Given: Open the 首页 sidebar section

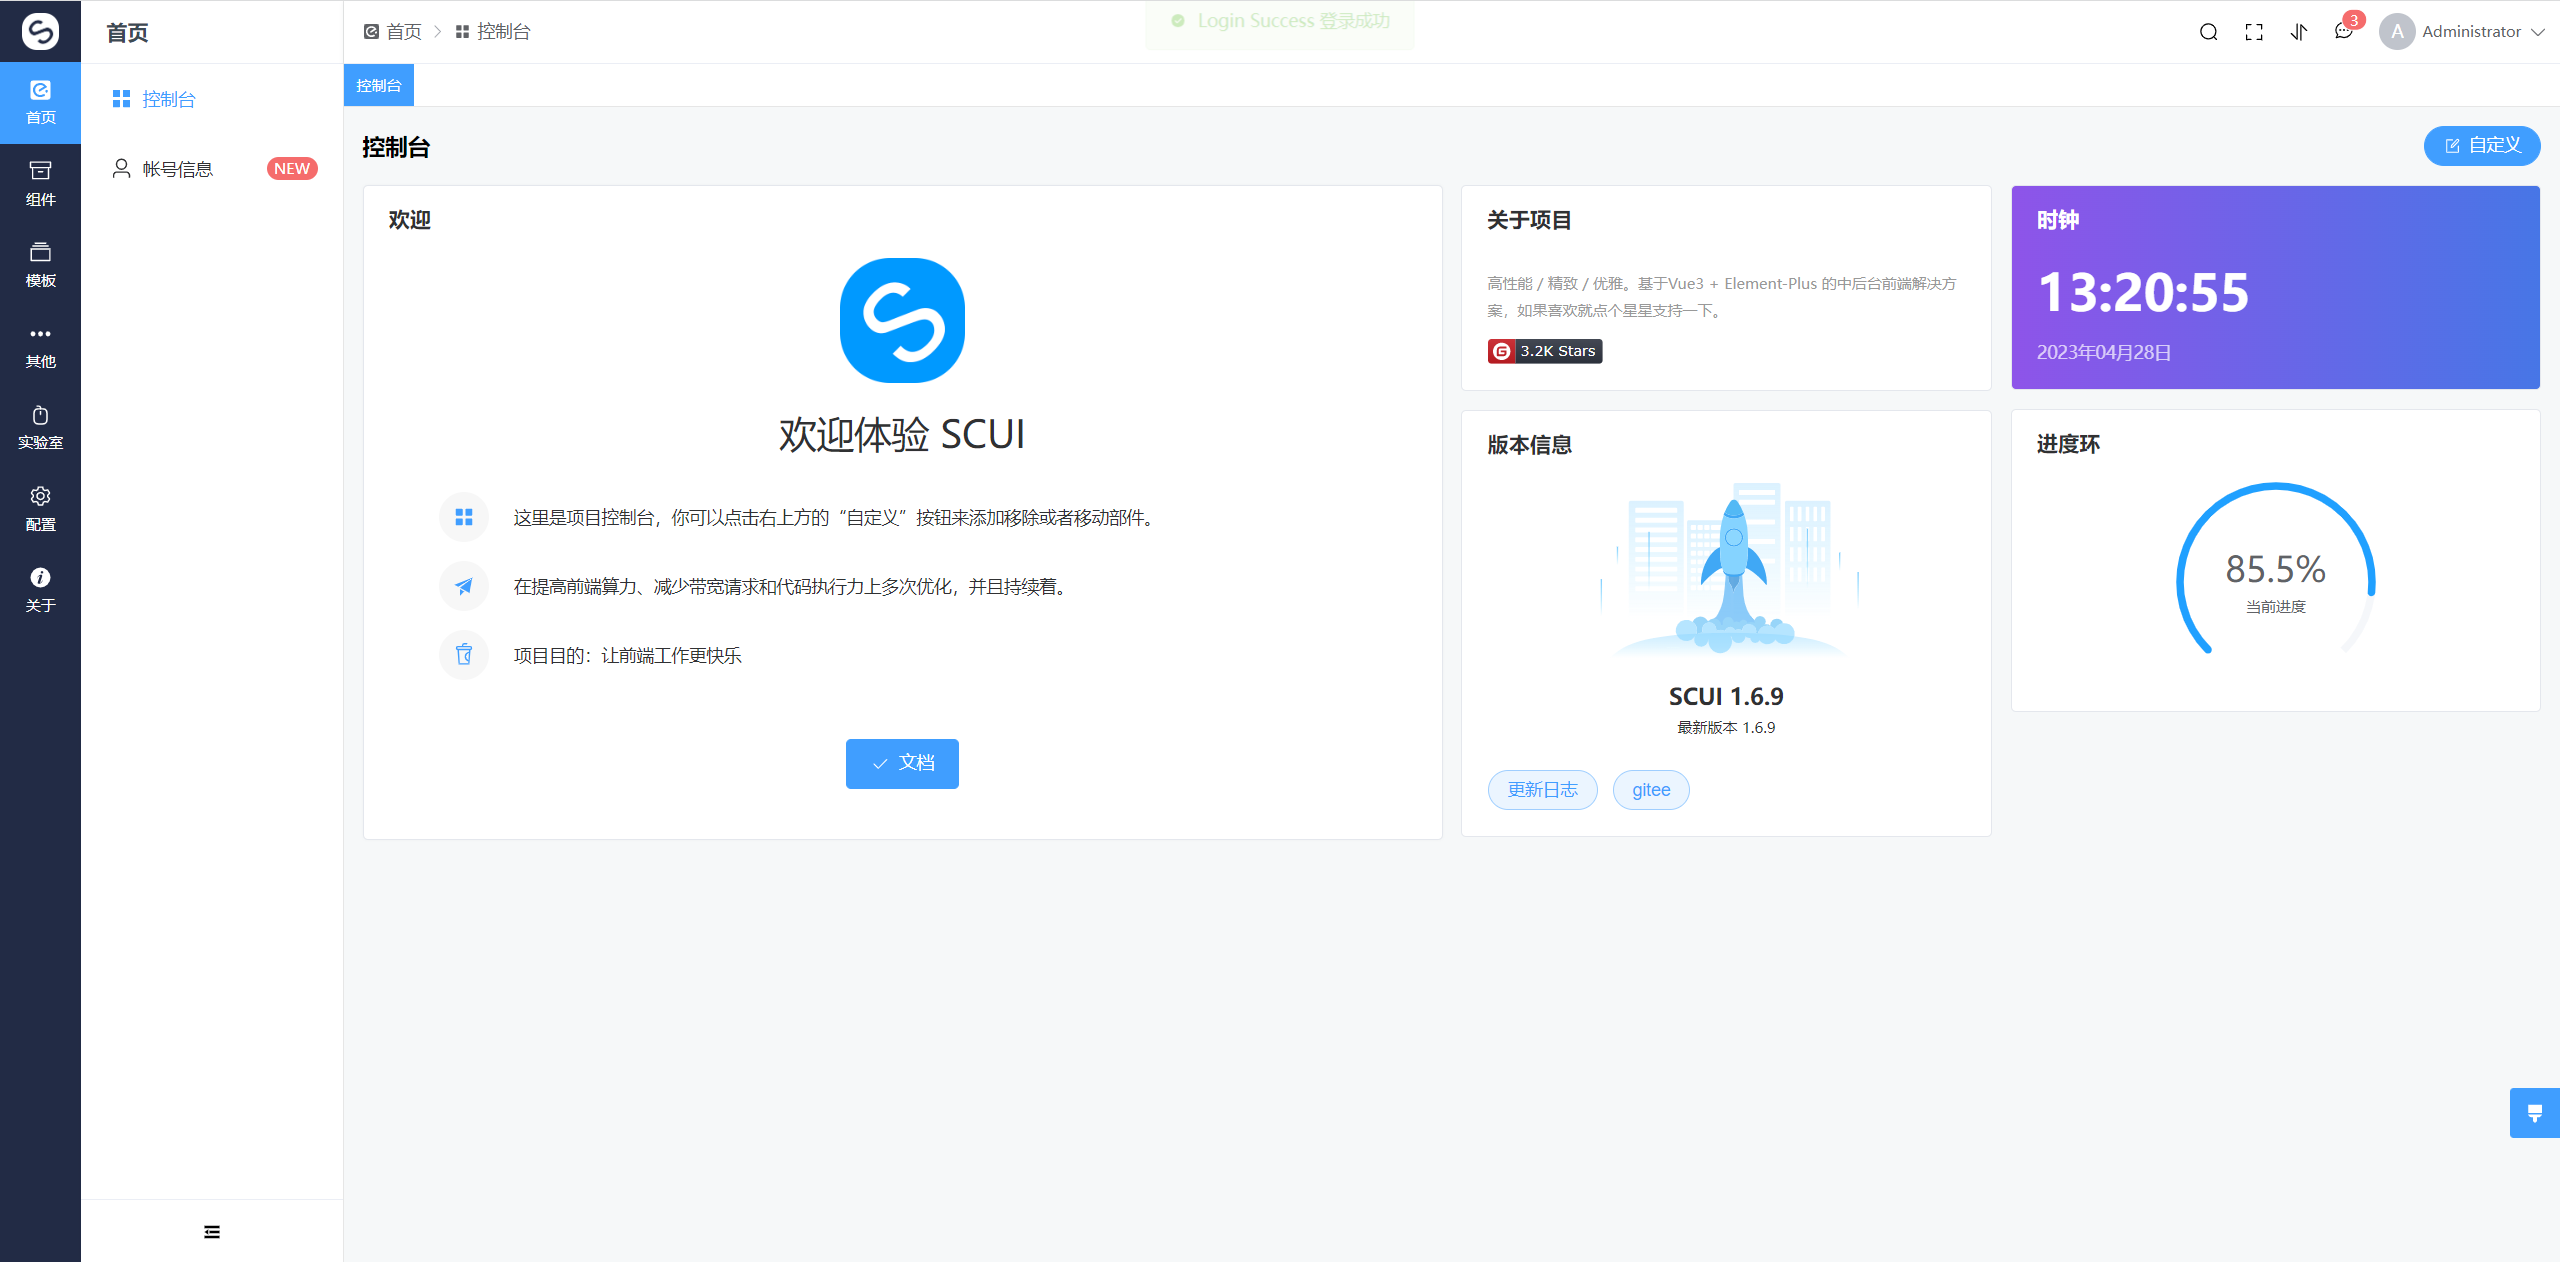Looking at the screenshot, I should coord(40,103).
